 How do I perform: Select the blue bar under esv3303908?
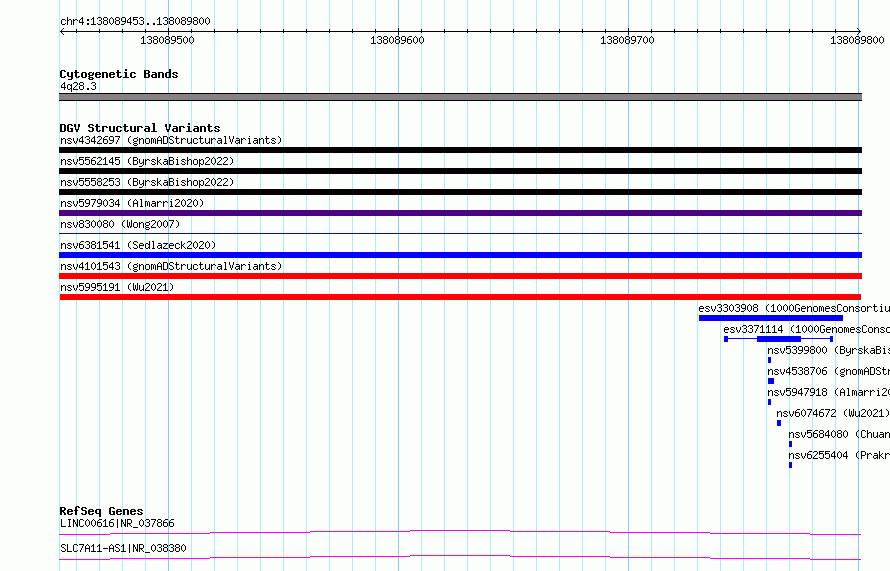771,318
